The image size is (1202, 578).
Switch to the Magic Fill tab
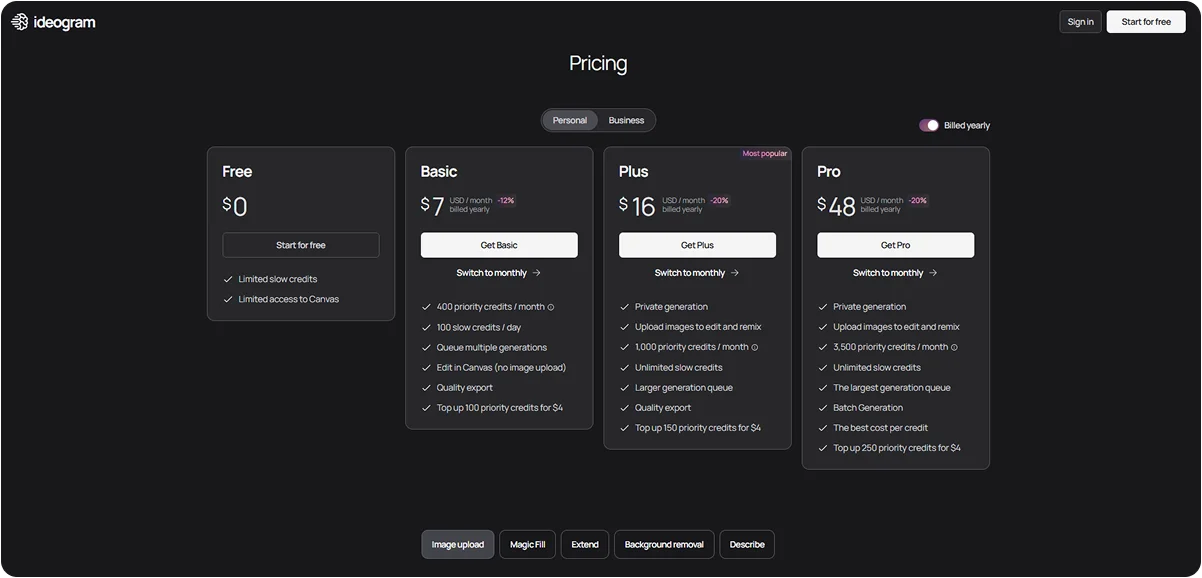(x=527, y=544)
